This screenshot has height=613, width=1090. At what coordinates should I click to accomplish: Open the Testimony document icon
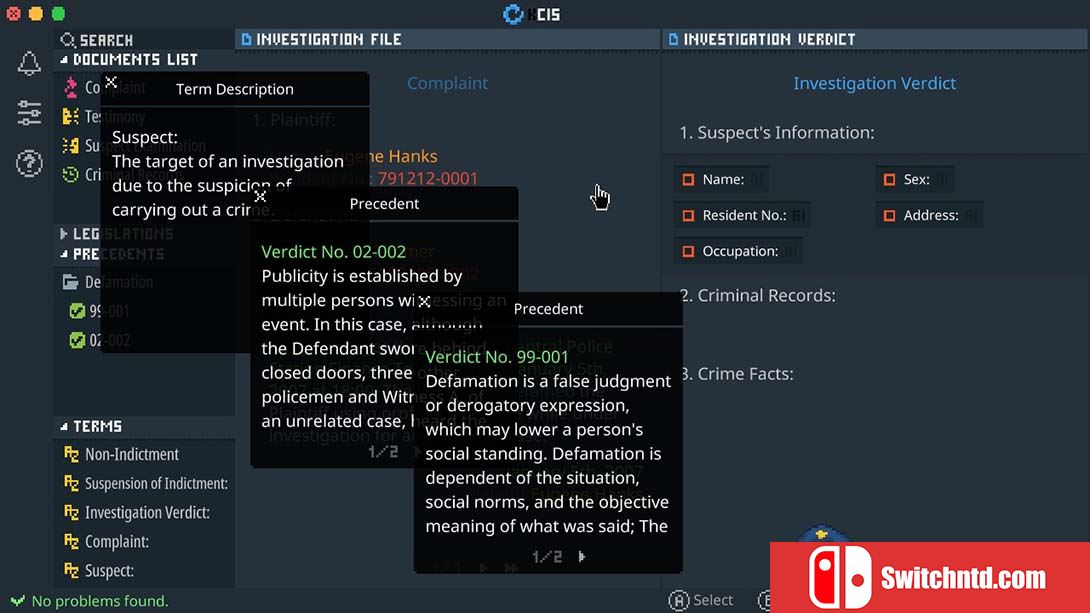click(70, 117)
